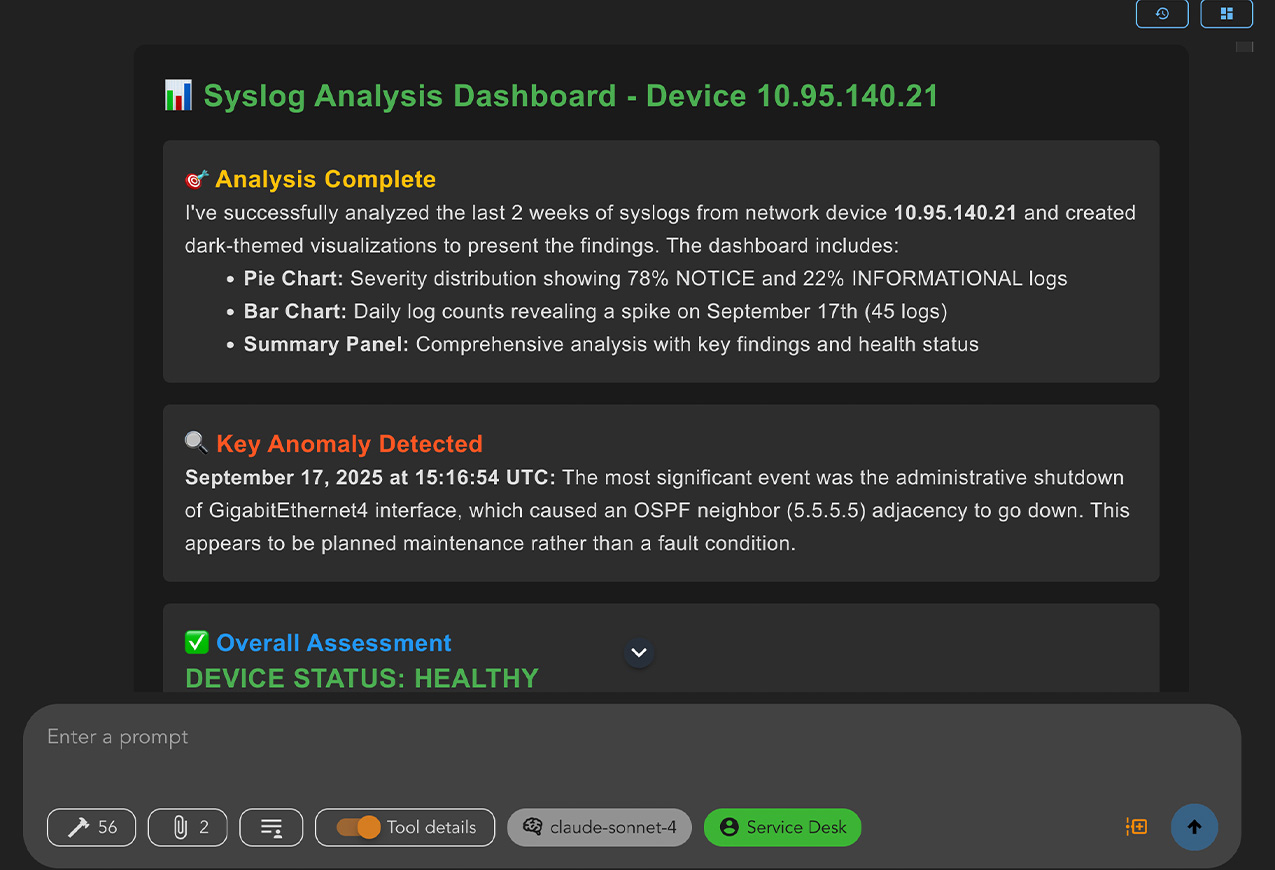Click the bar chart icon in dashboard title
The height and width of the screenshot is (870, 1275).
coord(178,96)
